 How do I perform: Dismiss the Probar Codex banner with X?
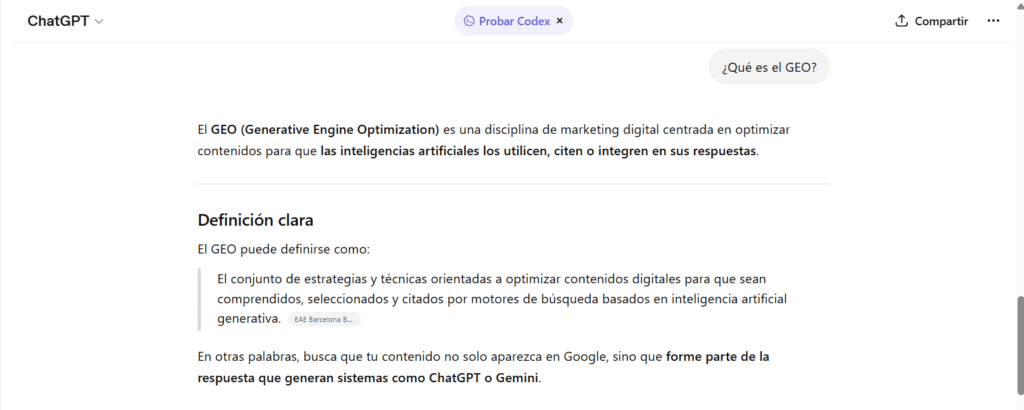click(560, 20)
